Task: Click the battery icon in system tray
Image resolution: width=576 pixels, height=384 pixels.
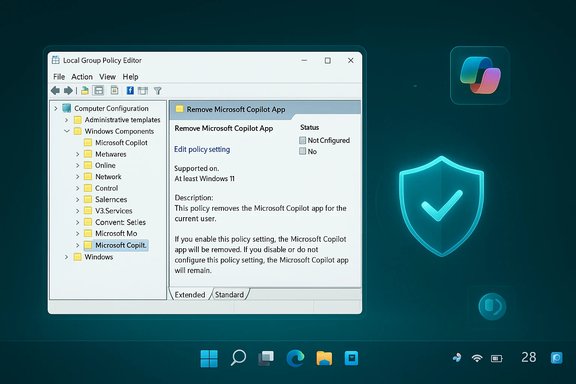Action: (497, 358)
